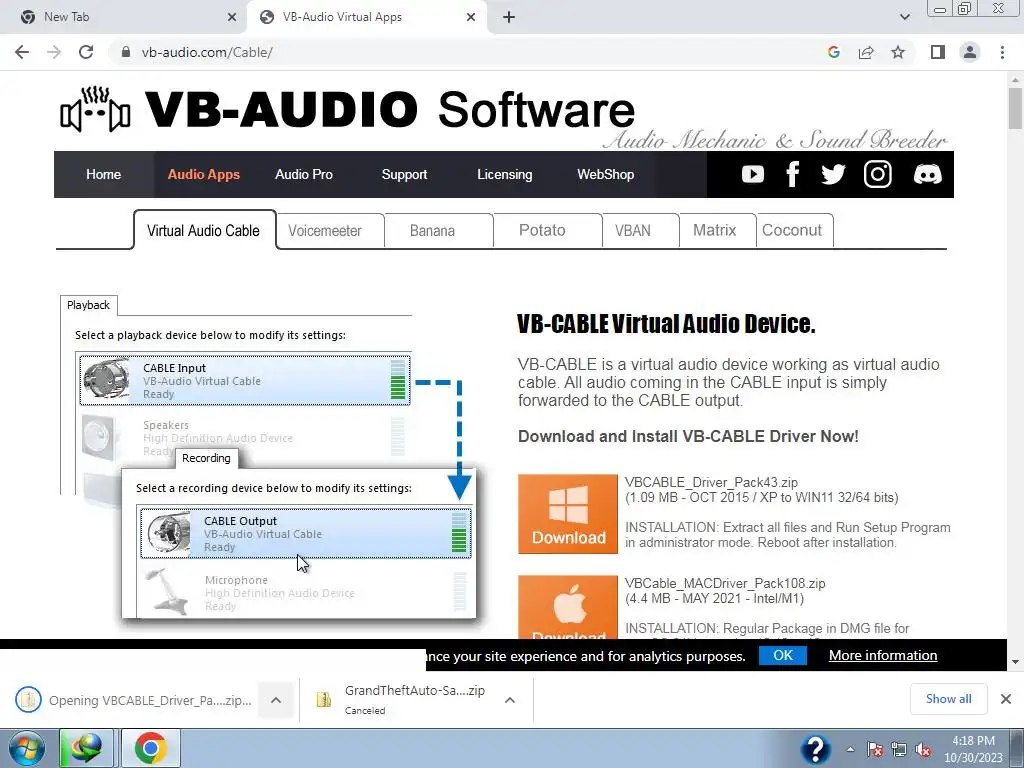Viewport: 1024px width, 768px height.
Task: Open the VBCABLE_Driver_Pa zip download item
Action: coord(135,700)
